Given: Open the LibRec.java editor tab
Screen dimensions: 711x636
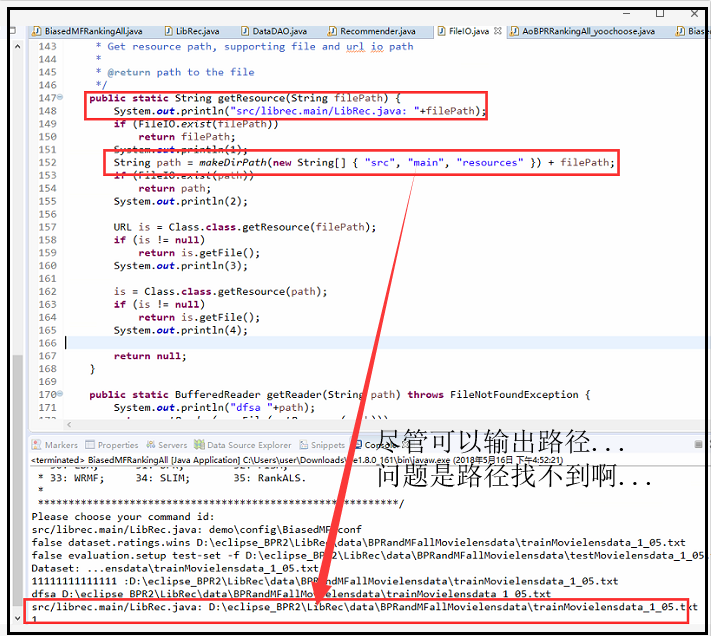Looking at the screenshot, I should click(x=192, y=31).
